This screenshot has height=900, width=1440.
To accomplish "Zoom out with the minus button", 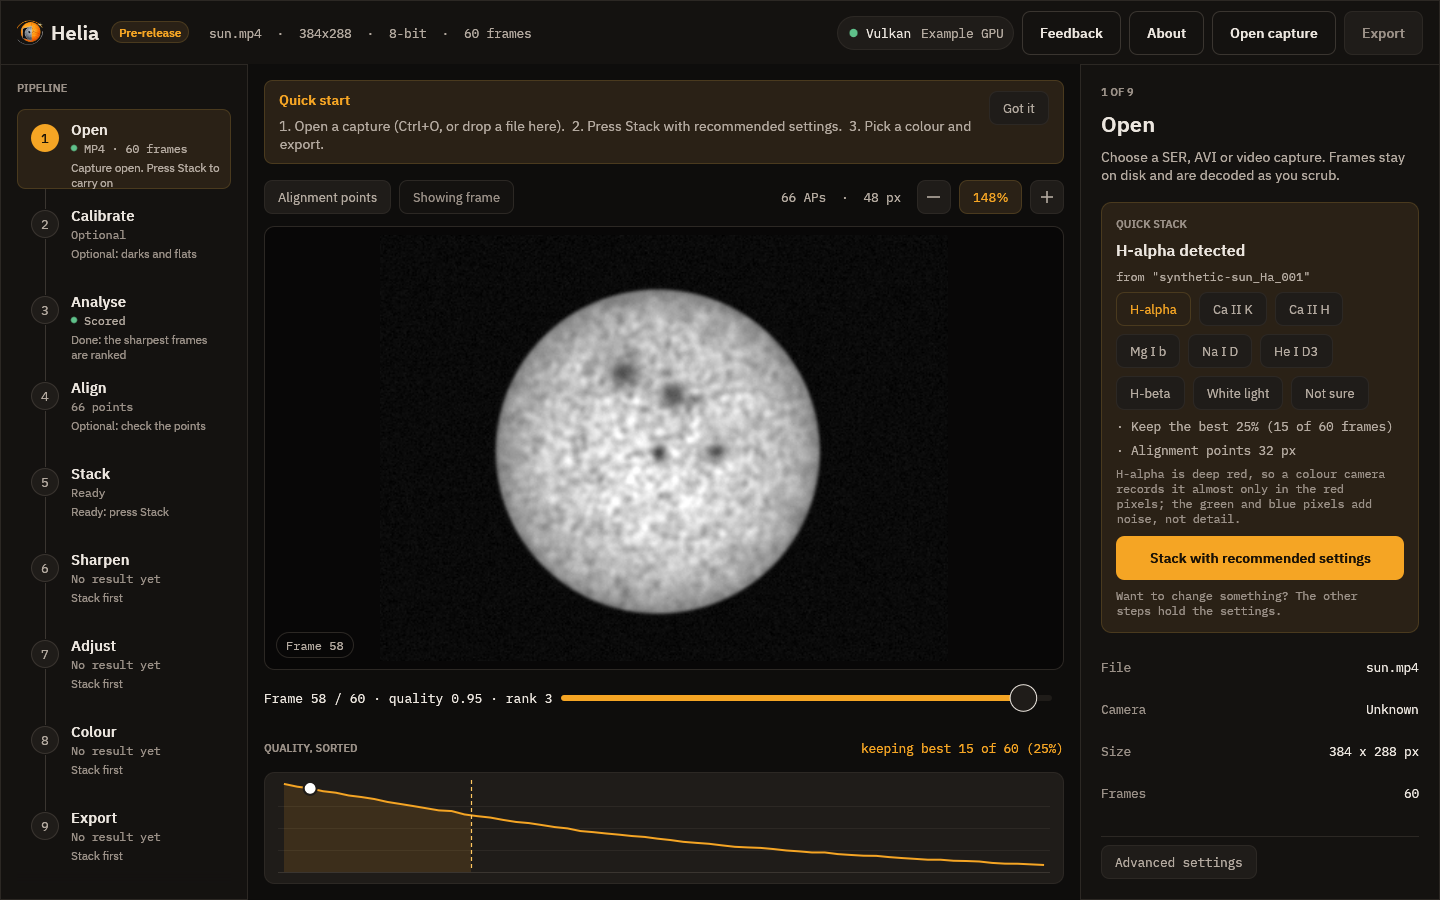I will coord(933,197).
